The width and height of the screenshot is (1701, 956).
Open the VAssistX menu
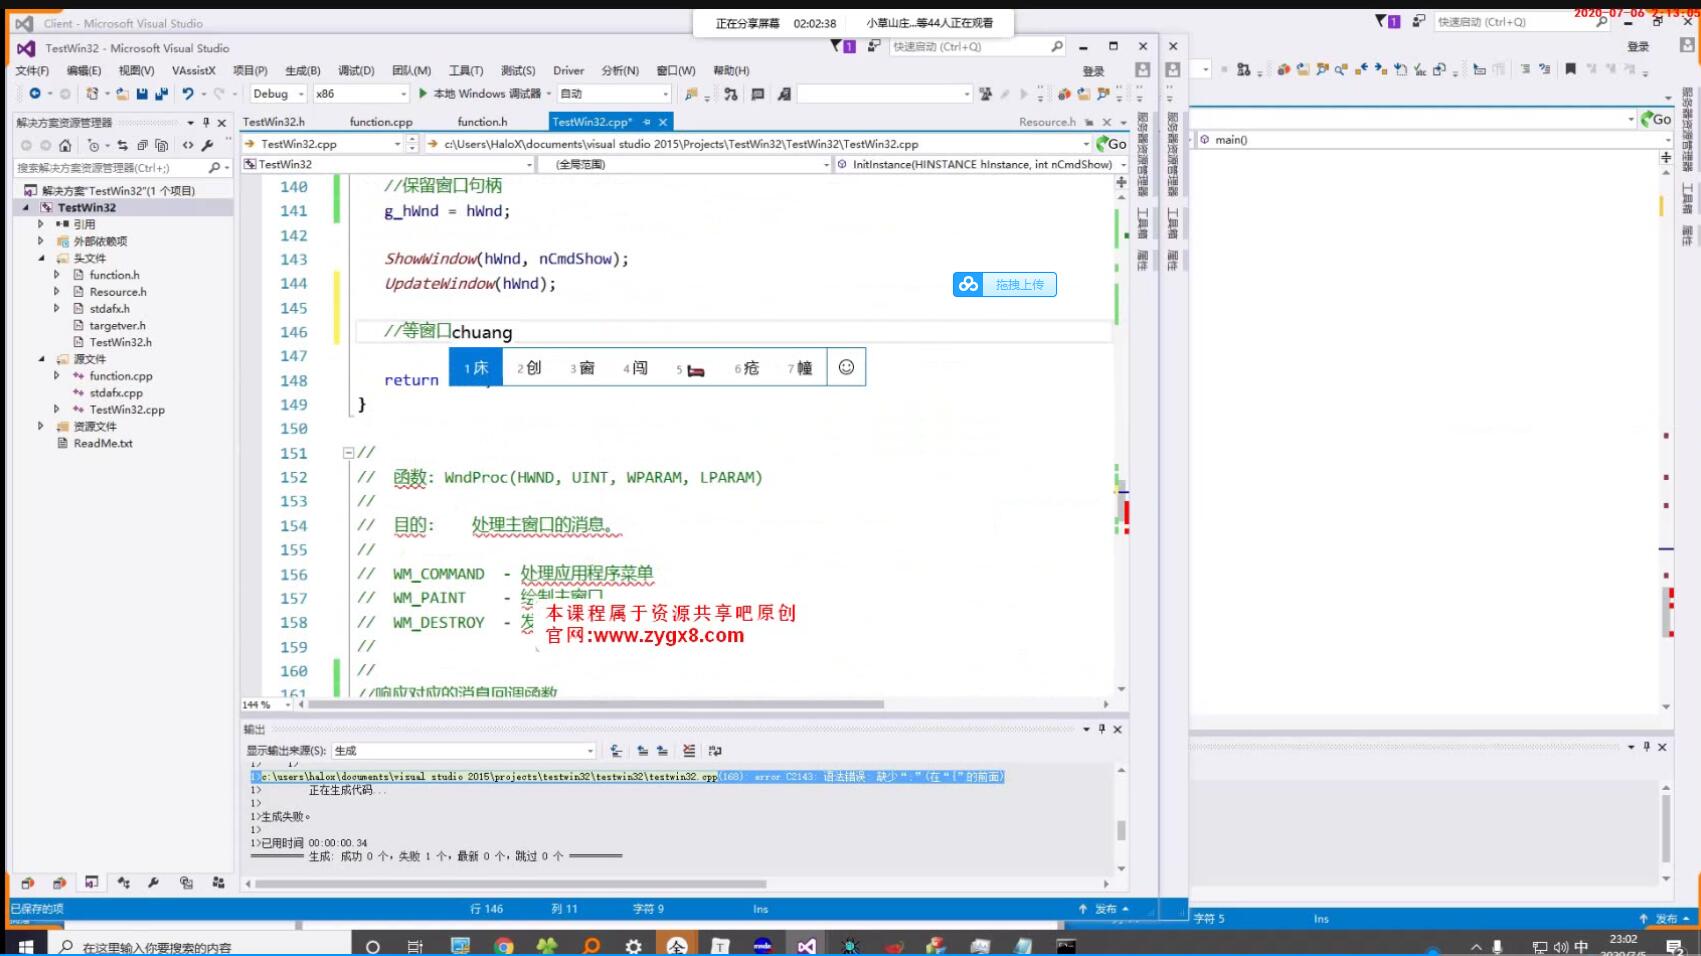click(193, 70)
